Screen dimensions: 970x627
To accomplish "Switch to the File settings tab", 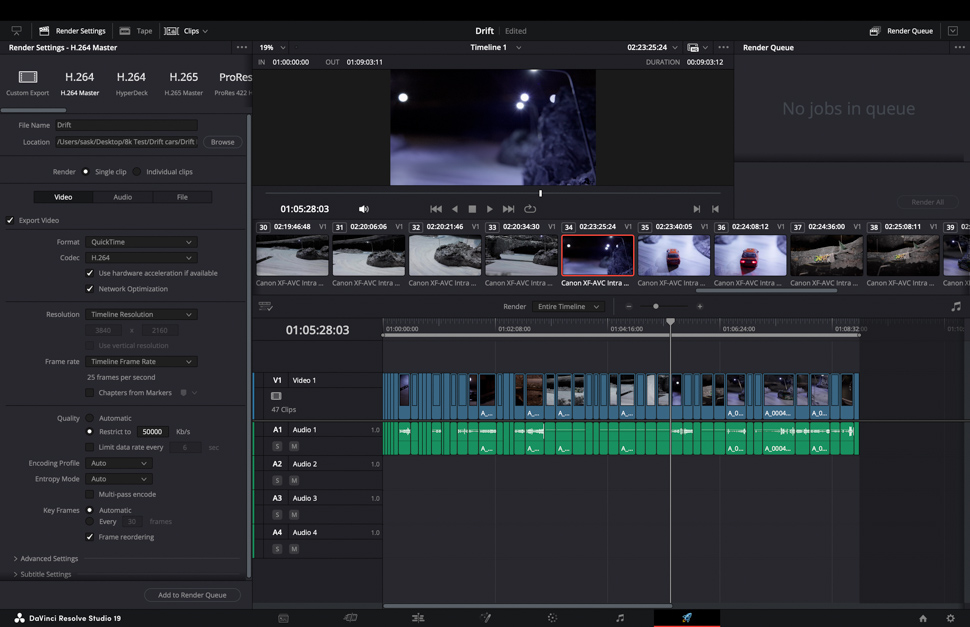I will coord(182,197).
